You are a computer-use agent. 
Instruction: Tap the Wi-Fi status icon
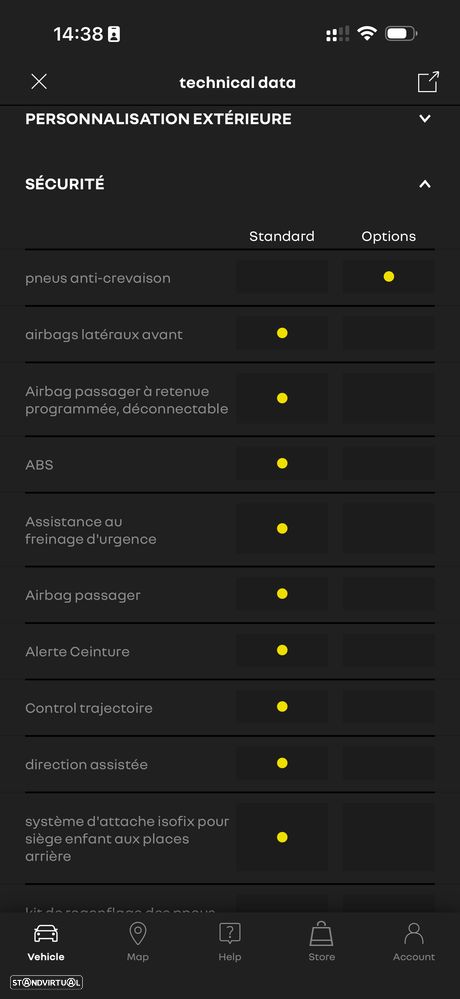pyautogui.click(x=367, y=33)
